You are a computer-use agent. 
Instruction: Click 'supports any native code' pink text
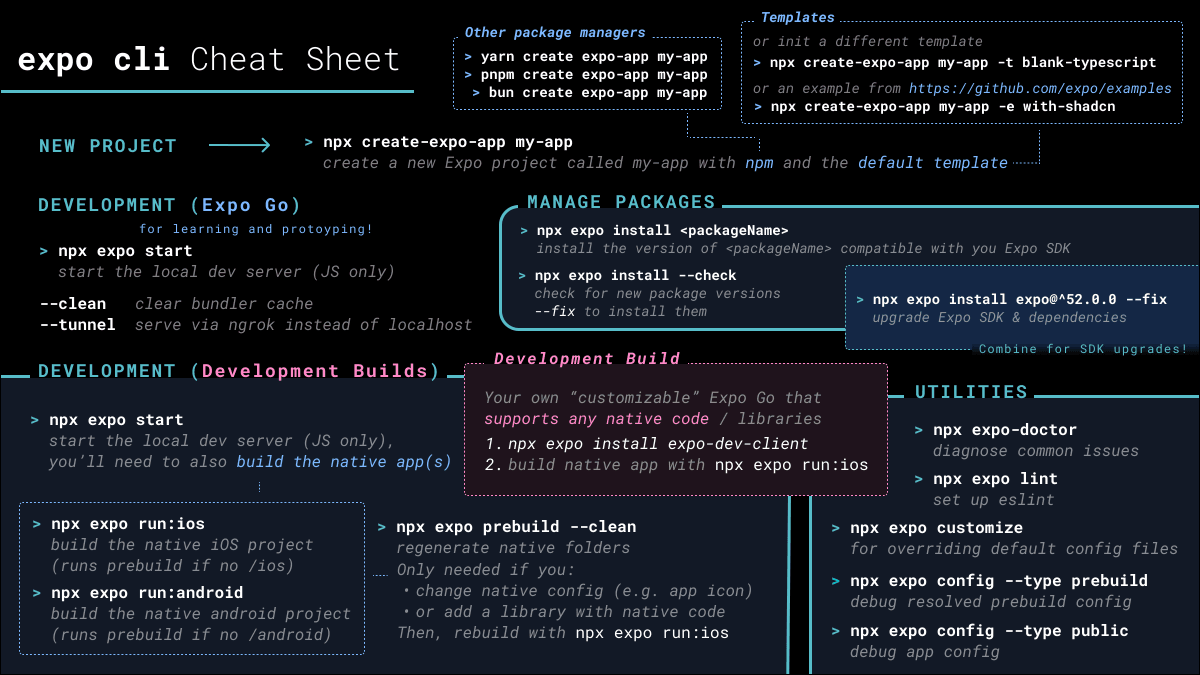click(x=596, y=419)
